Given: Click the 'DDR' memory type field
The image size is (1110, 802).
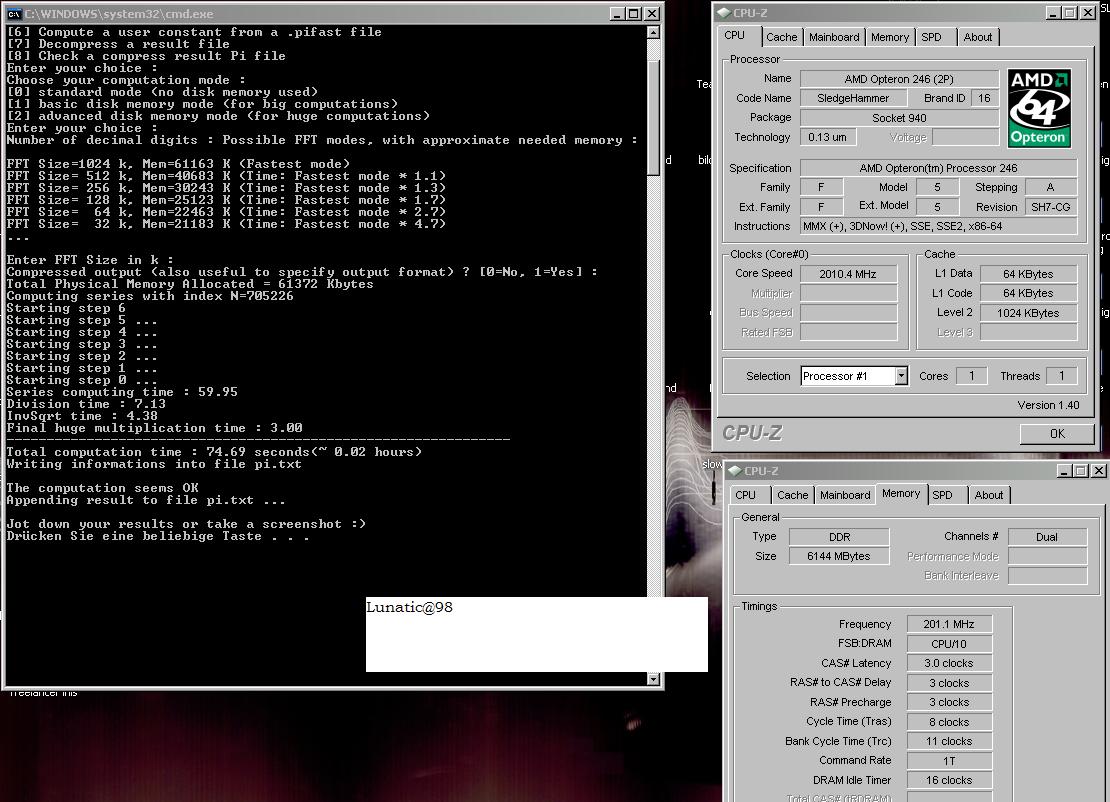Looking at the screenshot, I should tap(839, 537).
